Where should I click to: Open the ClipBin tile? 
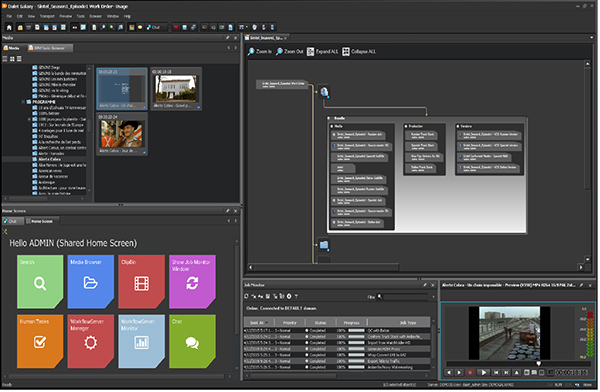pyautogui.click(x=142, y=282)
